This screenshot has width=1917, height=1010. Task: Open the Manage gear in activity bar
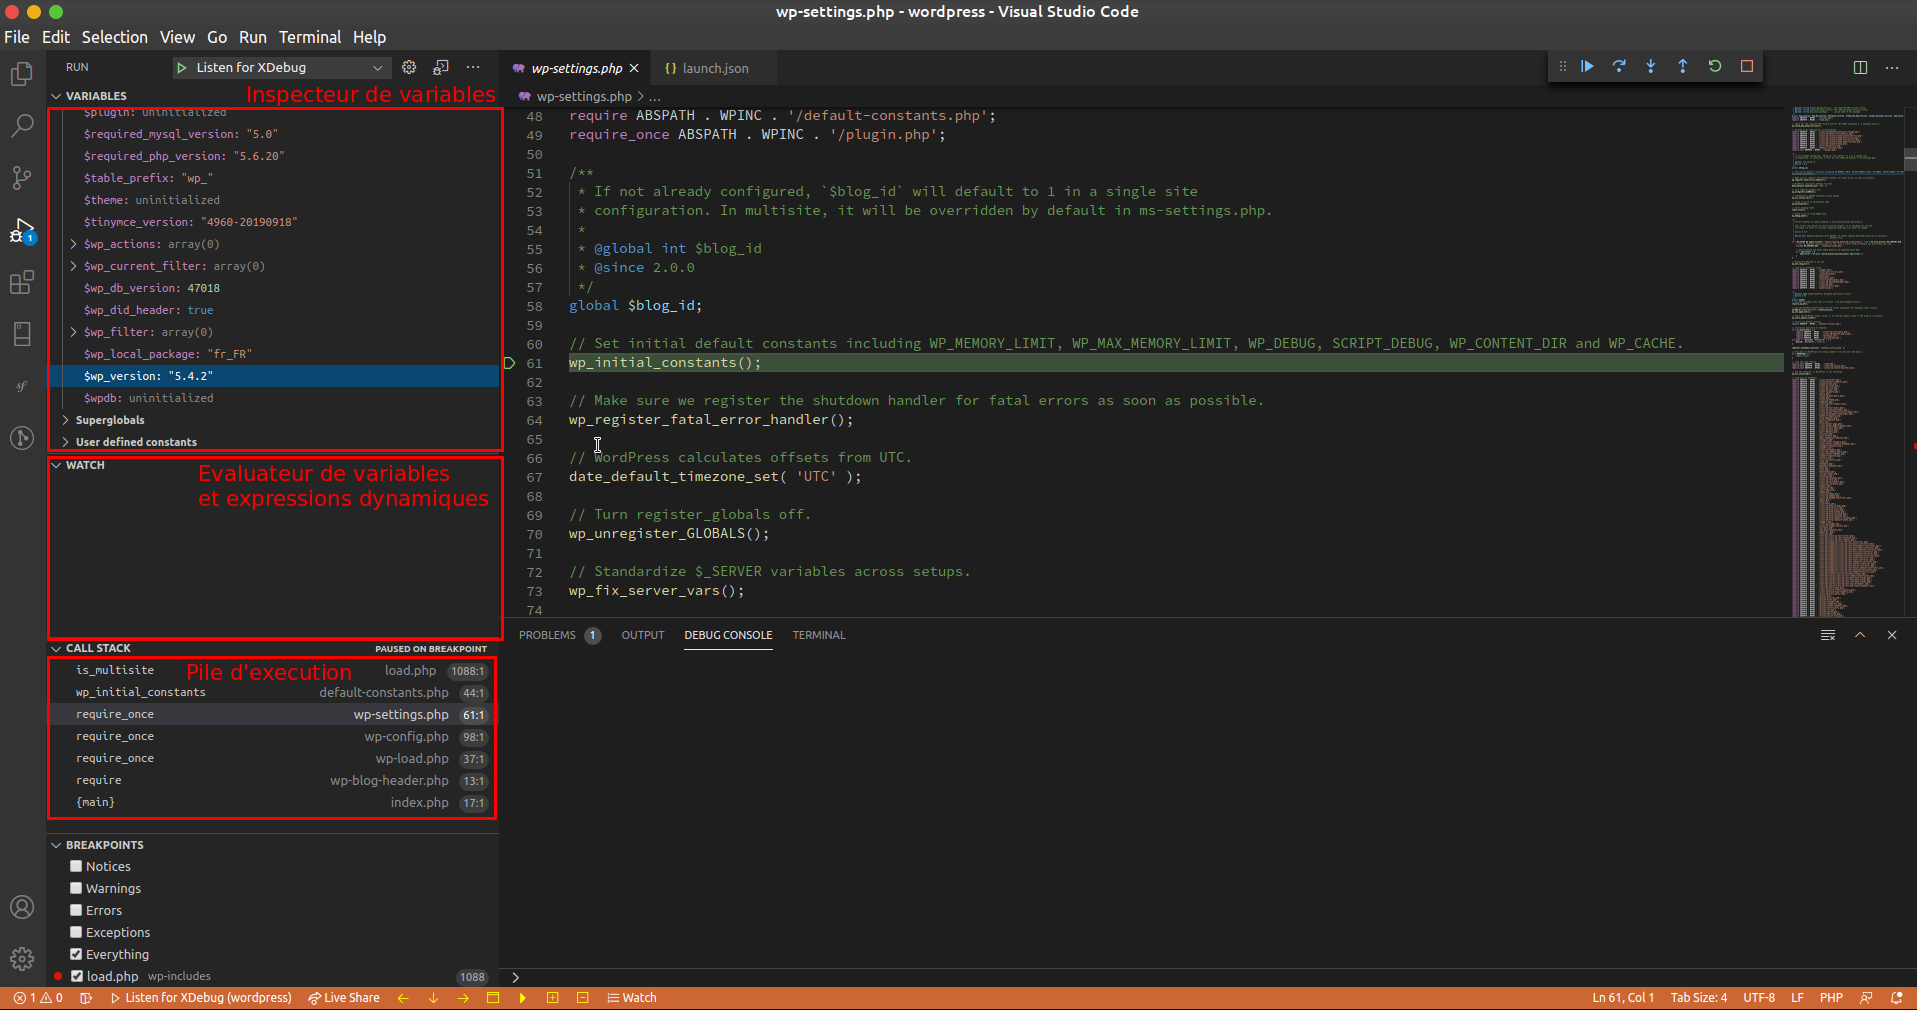(x=22, y=959)
